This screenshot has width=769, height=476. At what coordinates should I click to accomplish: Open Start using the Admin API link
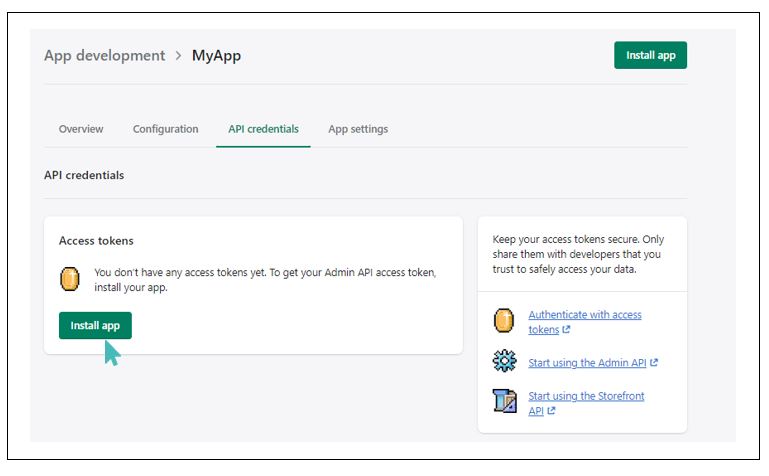click(x=587, y=363)
